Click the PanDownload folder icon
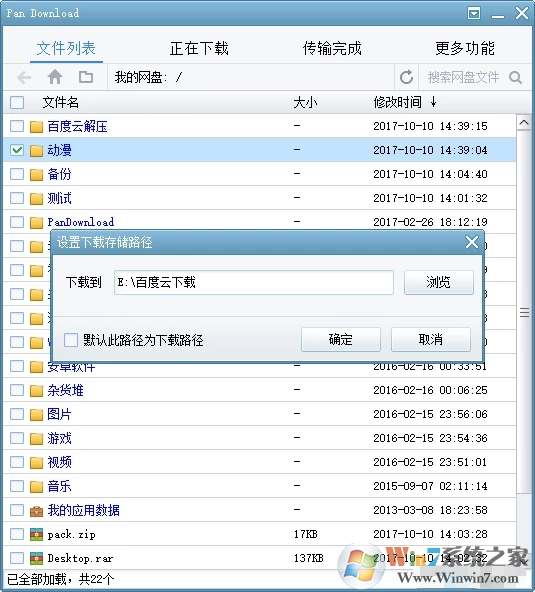 [36, 222]
